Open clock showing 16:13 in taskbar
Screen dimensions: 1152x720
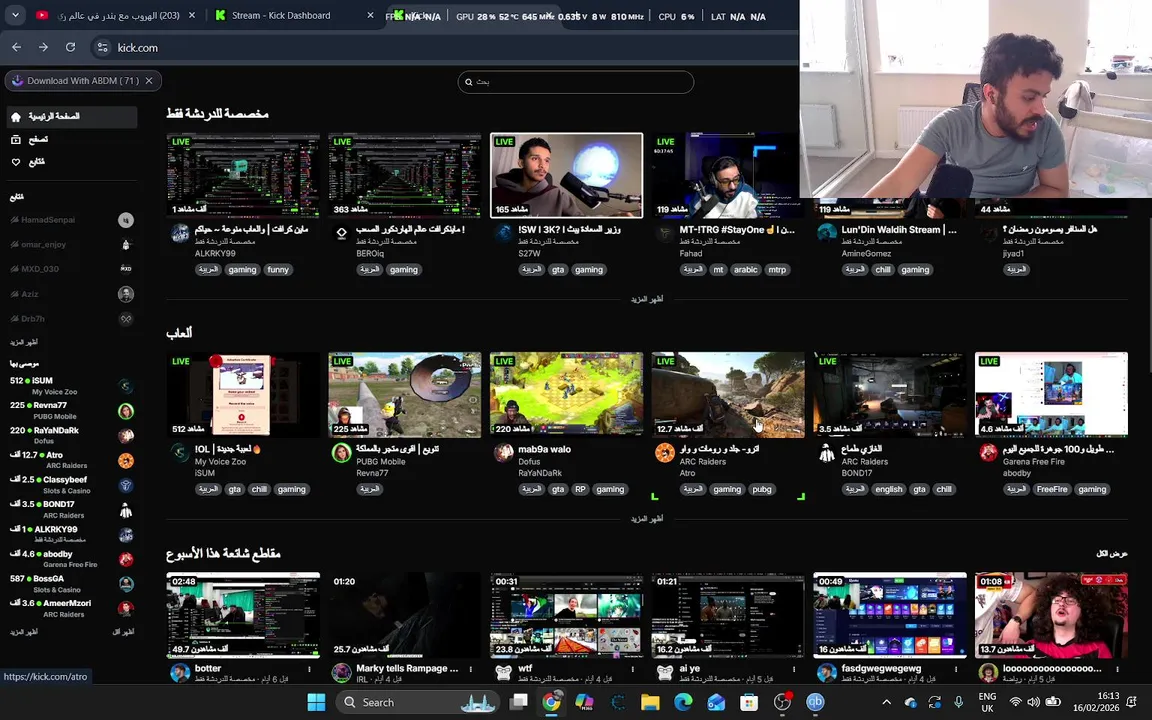pyautogui.click(x=1096, y=702)
